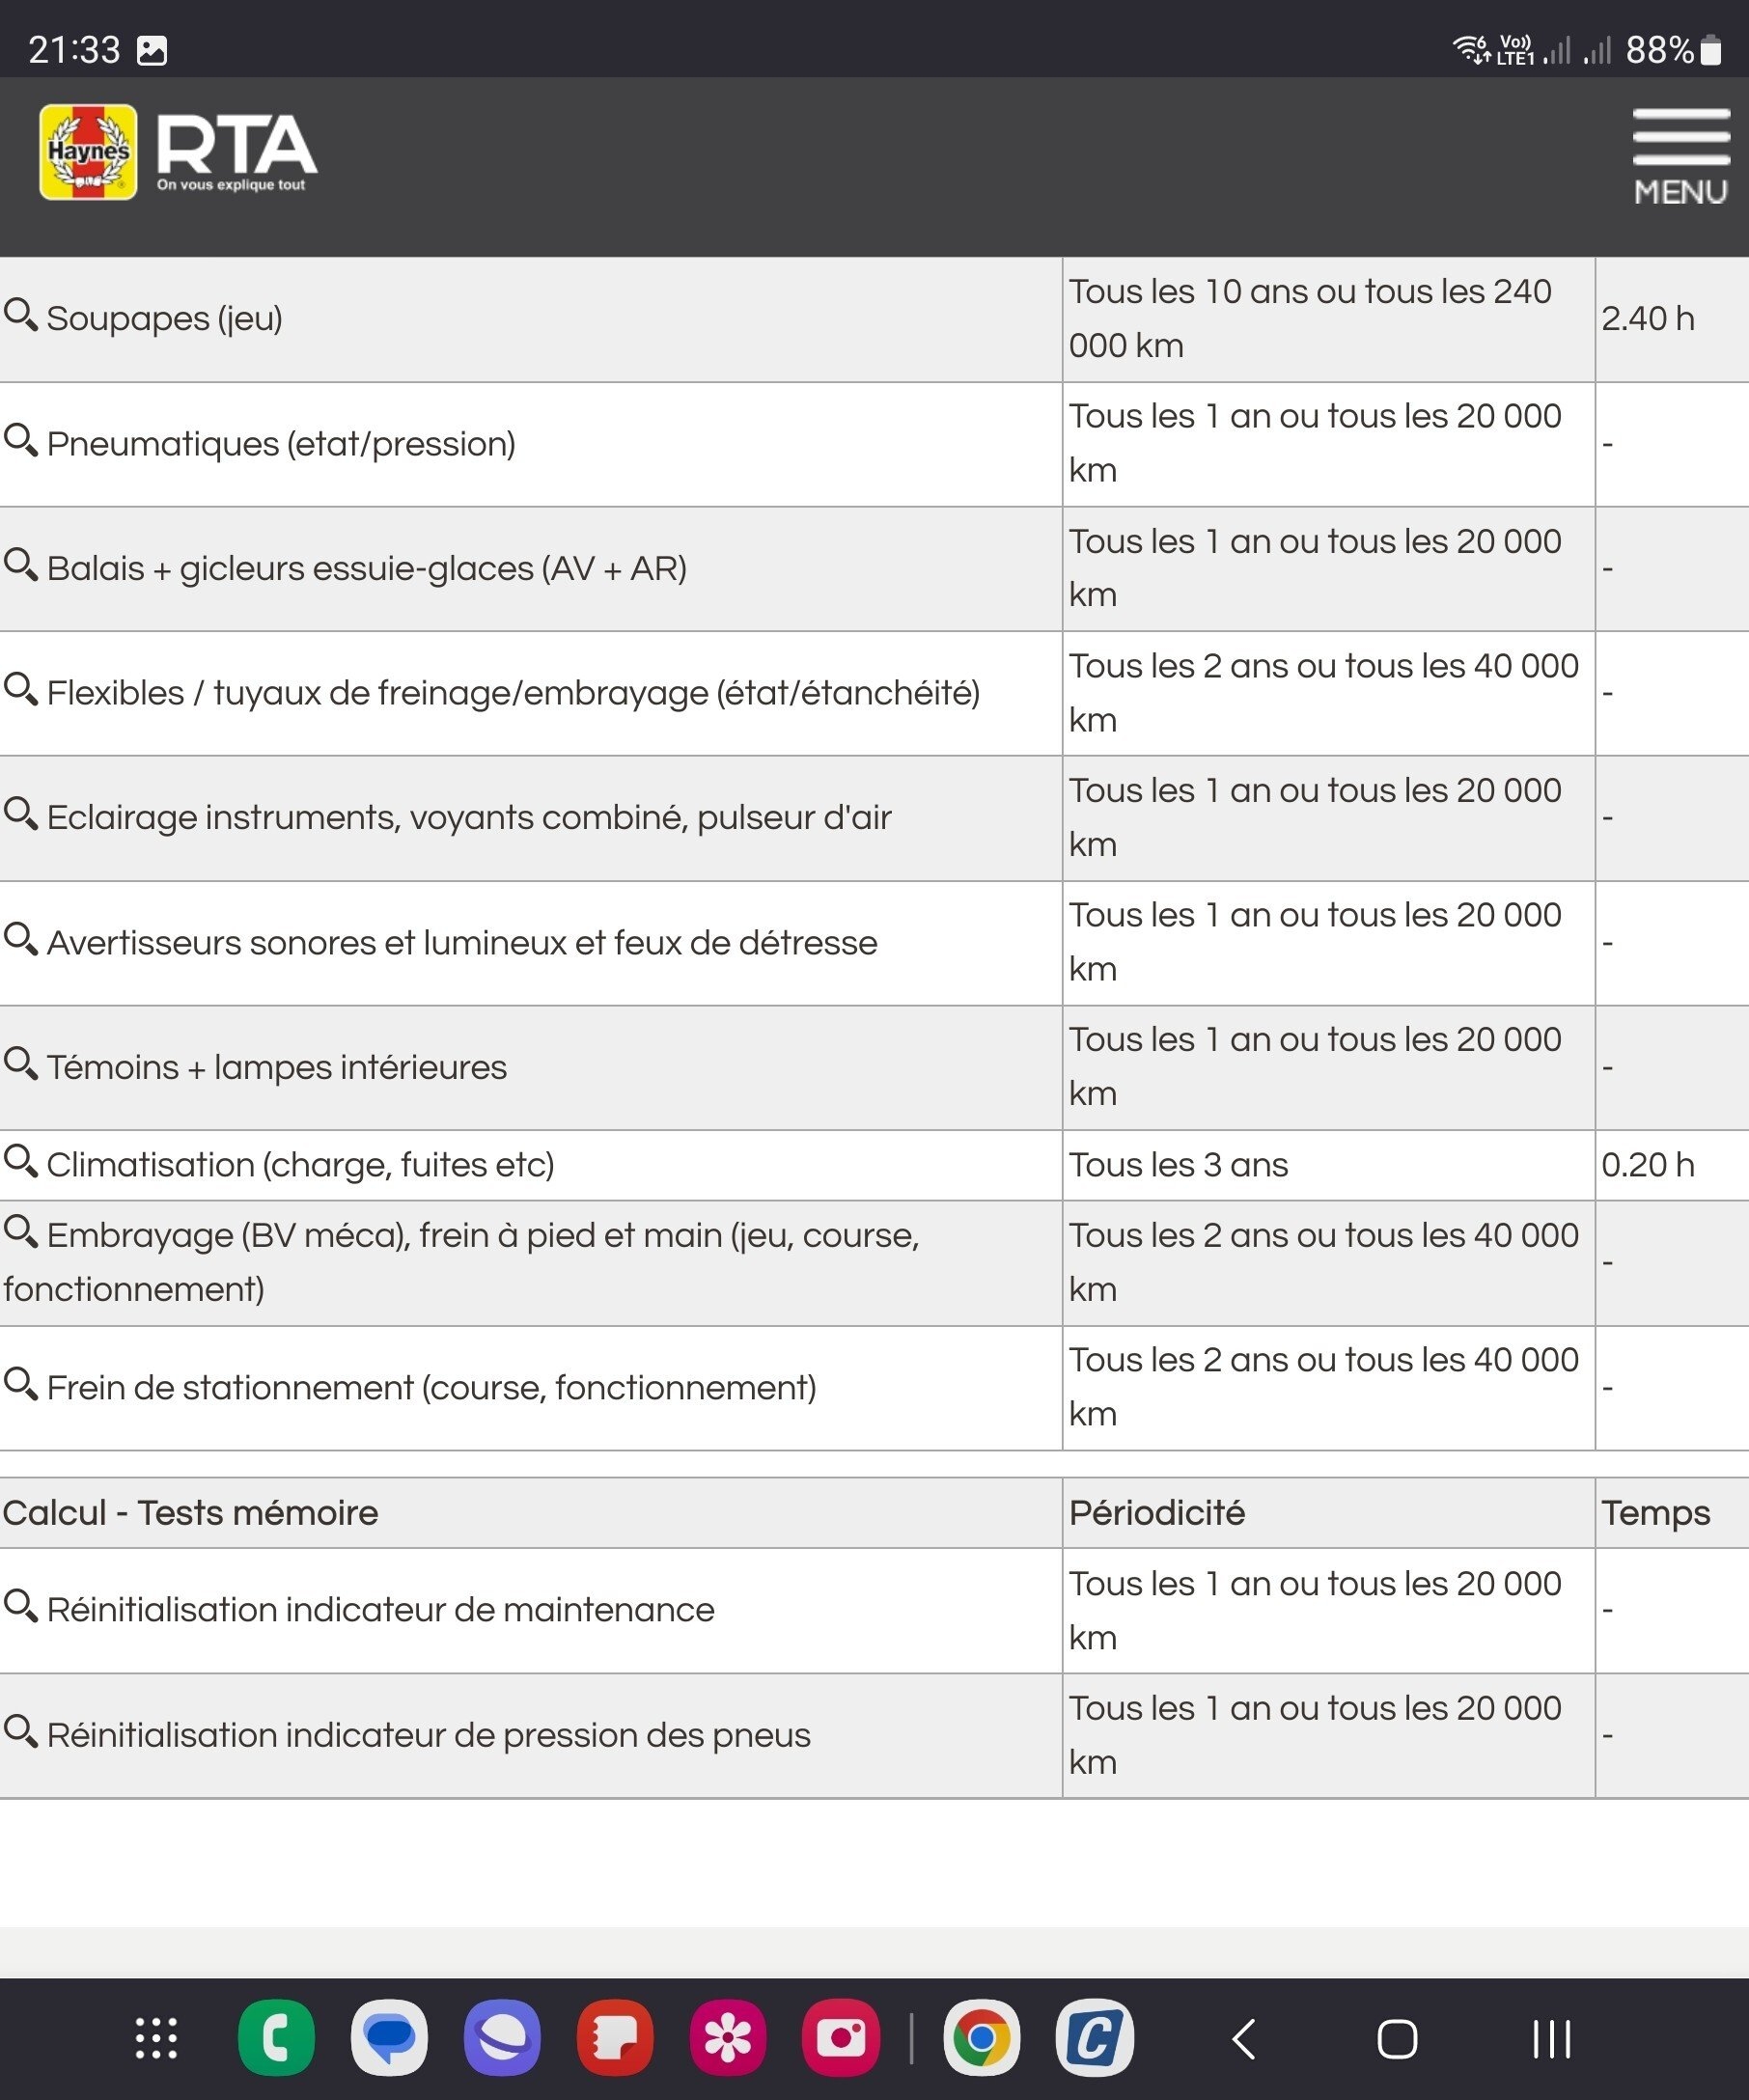
Task: Open Eclairage instruments, voyants combiné entry
Action: [469, 818]
